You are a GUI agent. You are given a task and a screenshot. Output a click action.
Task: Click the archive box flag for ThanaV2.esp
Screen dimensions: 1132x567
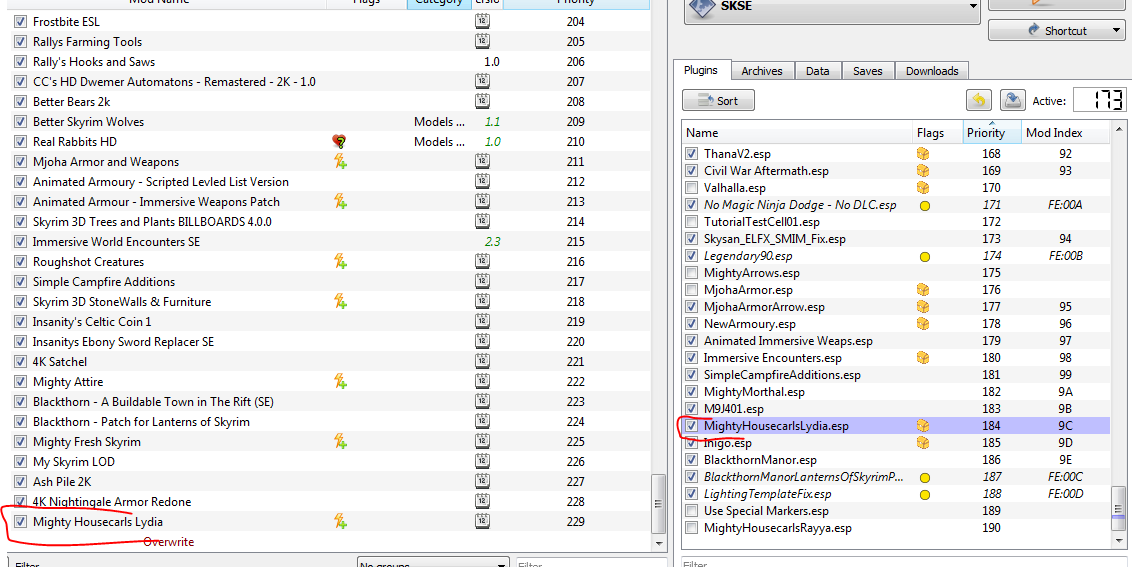[924, 154]
